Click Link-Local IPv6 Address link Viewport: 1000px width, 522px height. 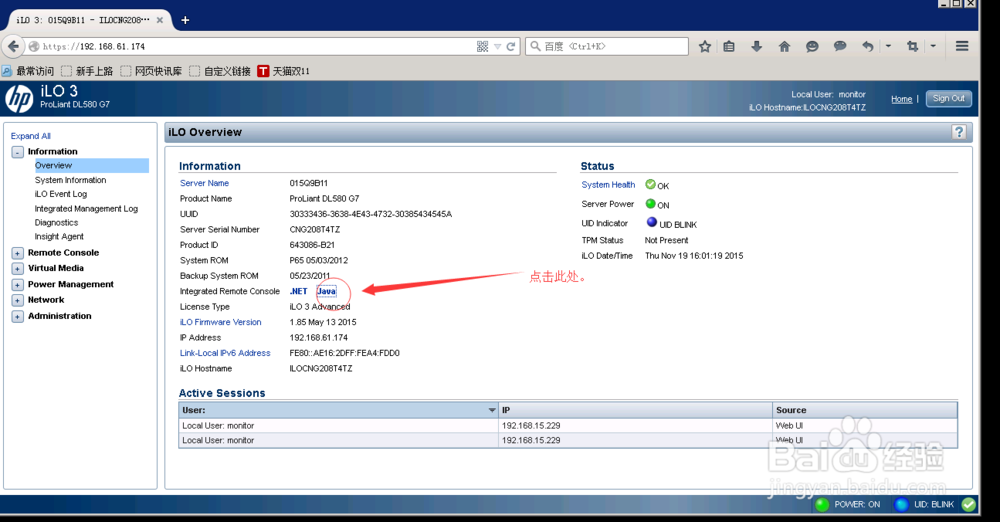(x=225, y=353)
